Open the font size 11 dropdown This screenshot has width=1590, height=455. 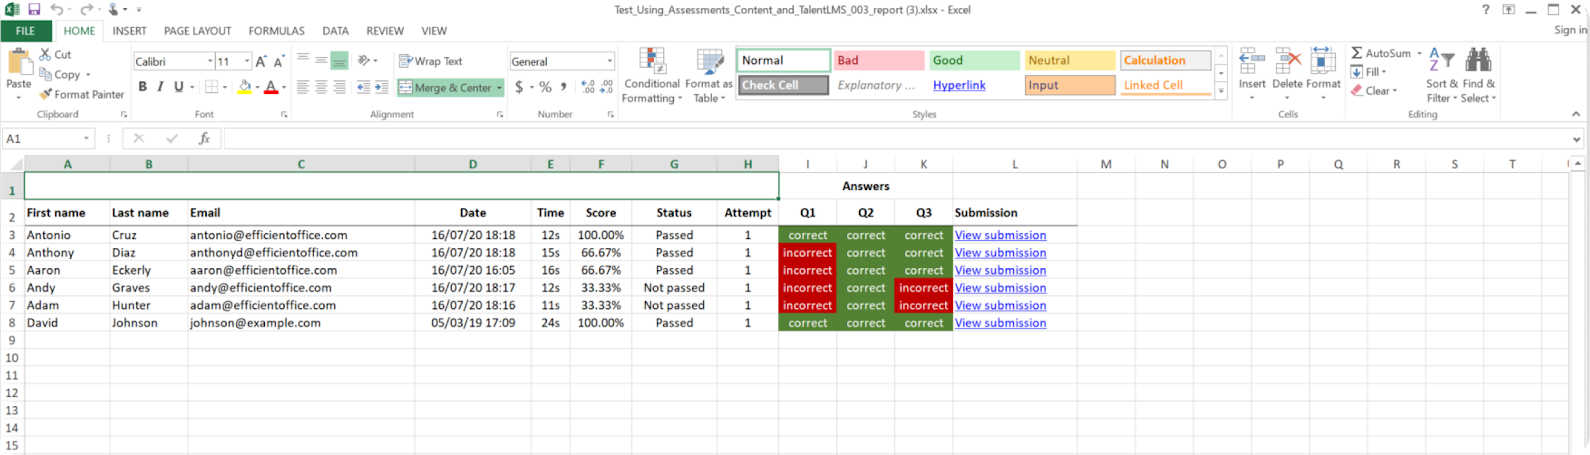(x=247, y=61)
